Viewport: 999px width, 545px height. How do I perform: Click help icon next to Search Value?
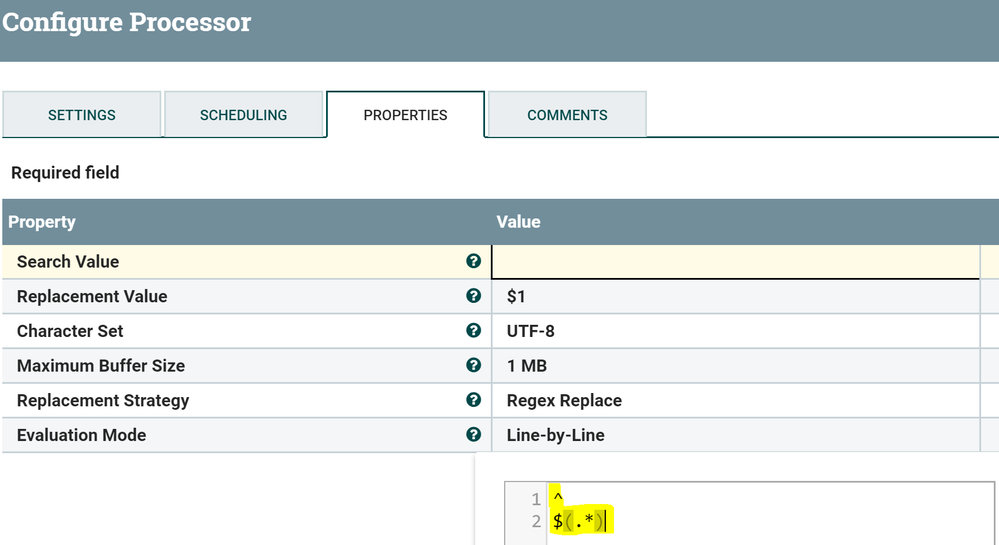coord(474,261)
